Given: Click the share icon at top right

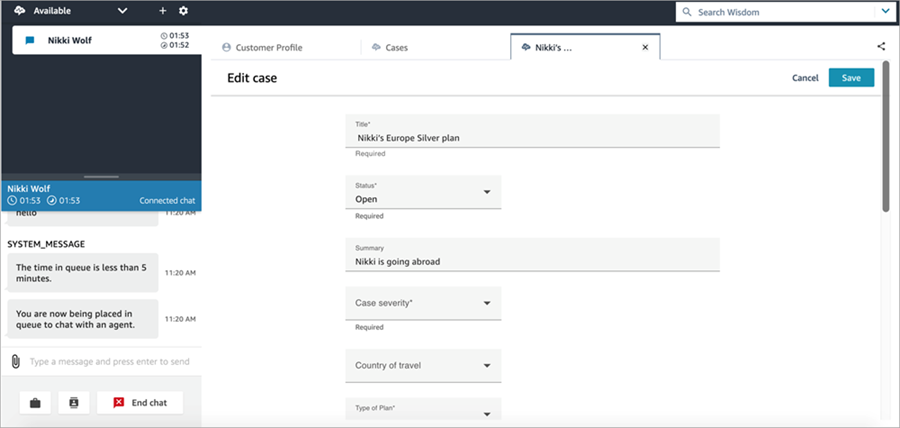Looking at the screenshot, I should coord(881,46).
